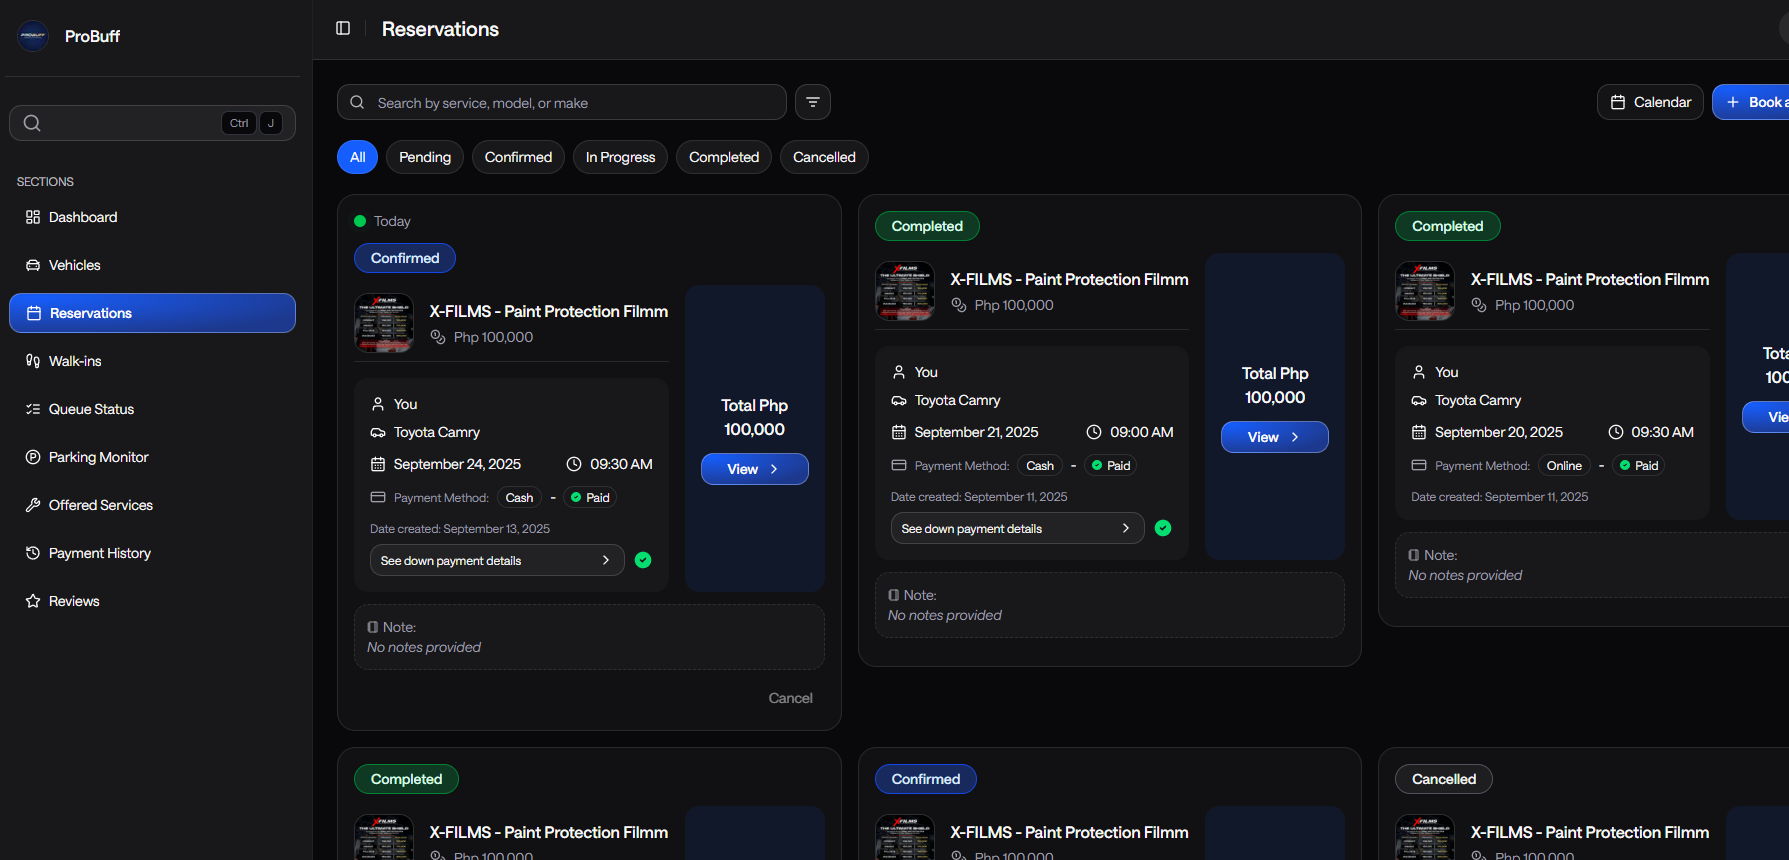Click the note icon in the September 21 card
Screen dimensions: 1789x860
pyautogui.click(x=893, y=595)
